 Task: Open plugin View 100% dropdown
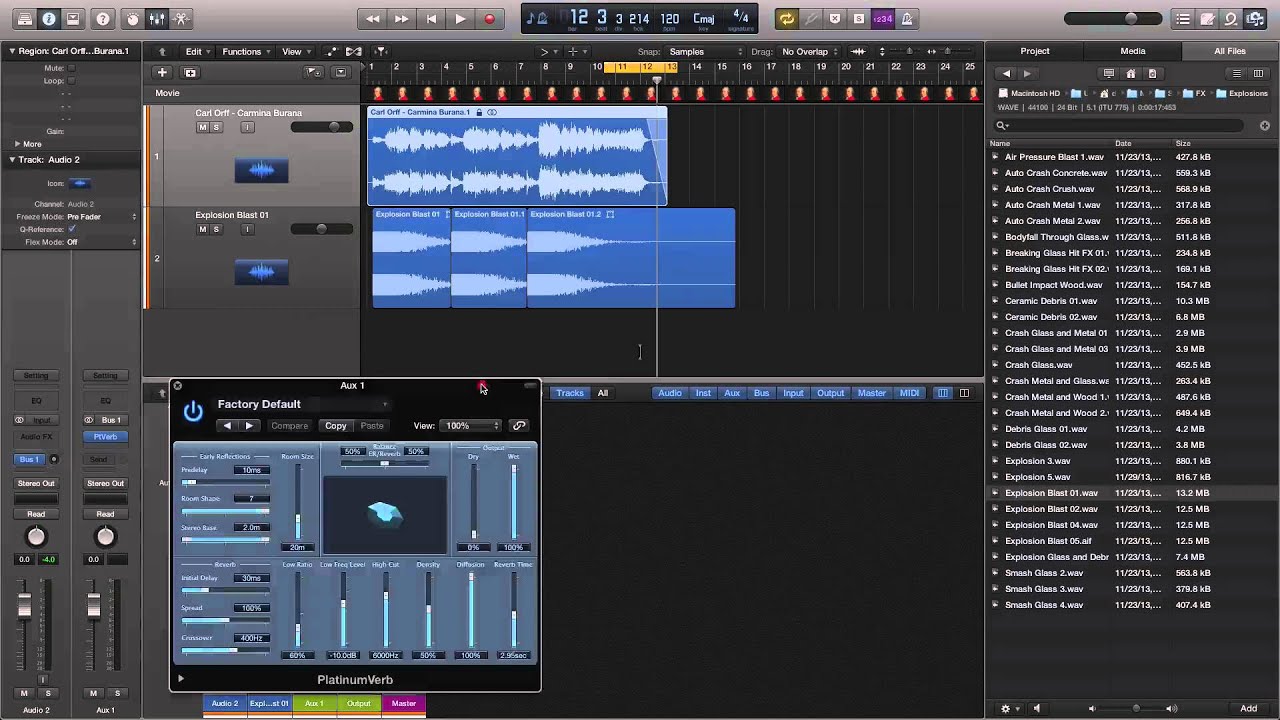470,426
